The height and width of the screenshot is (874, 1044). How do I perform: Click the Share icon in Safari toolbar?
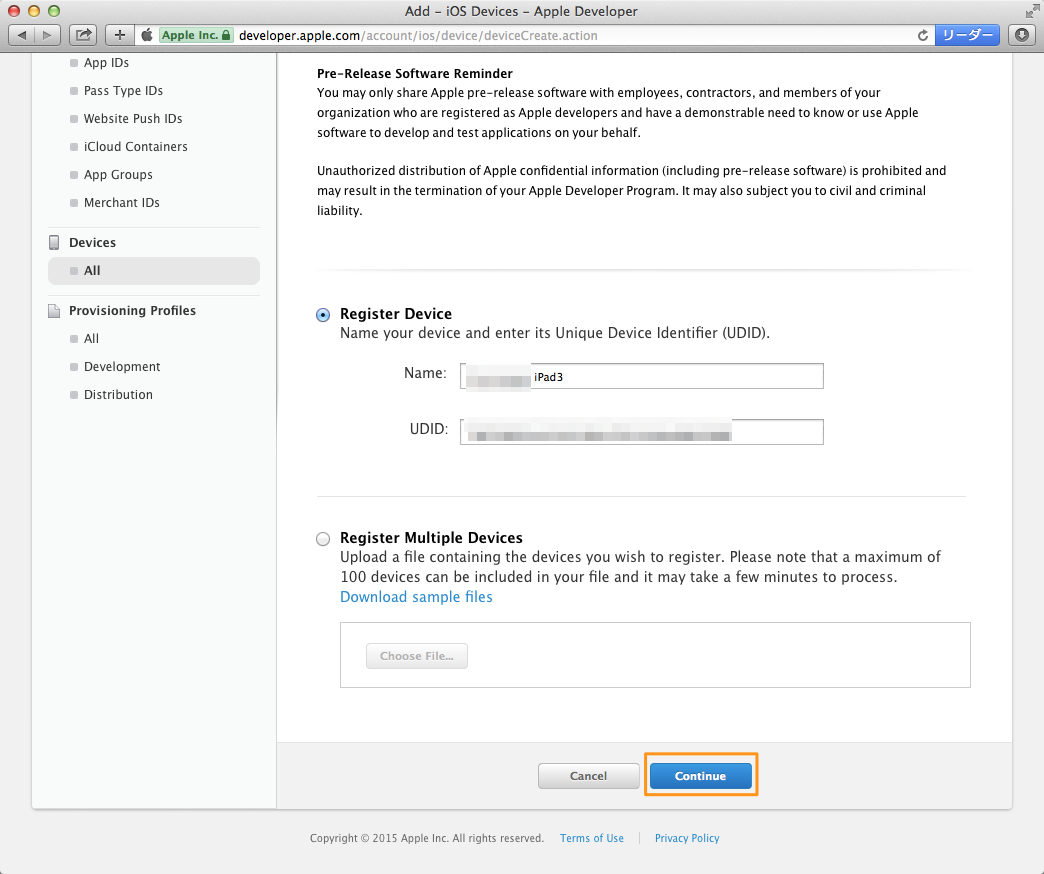pos(83,34)
